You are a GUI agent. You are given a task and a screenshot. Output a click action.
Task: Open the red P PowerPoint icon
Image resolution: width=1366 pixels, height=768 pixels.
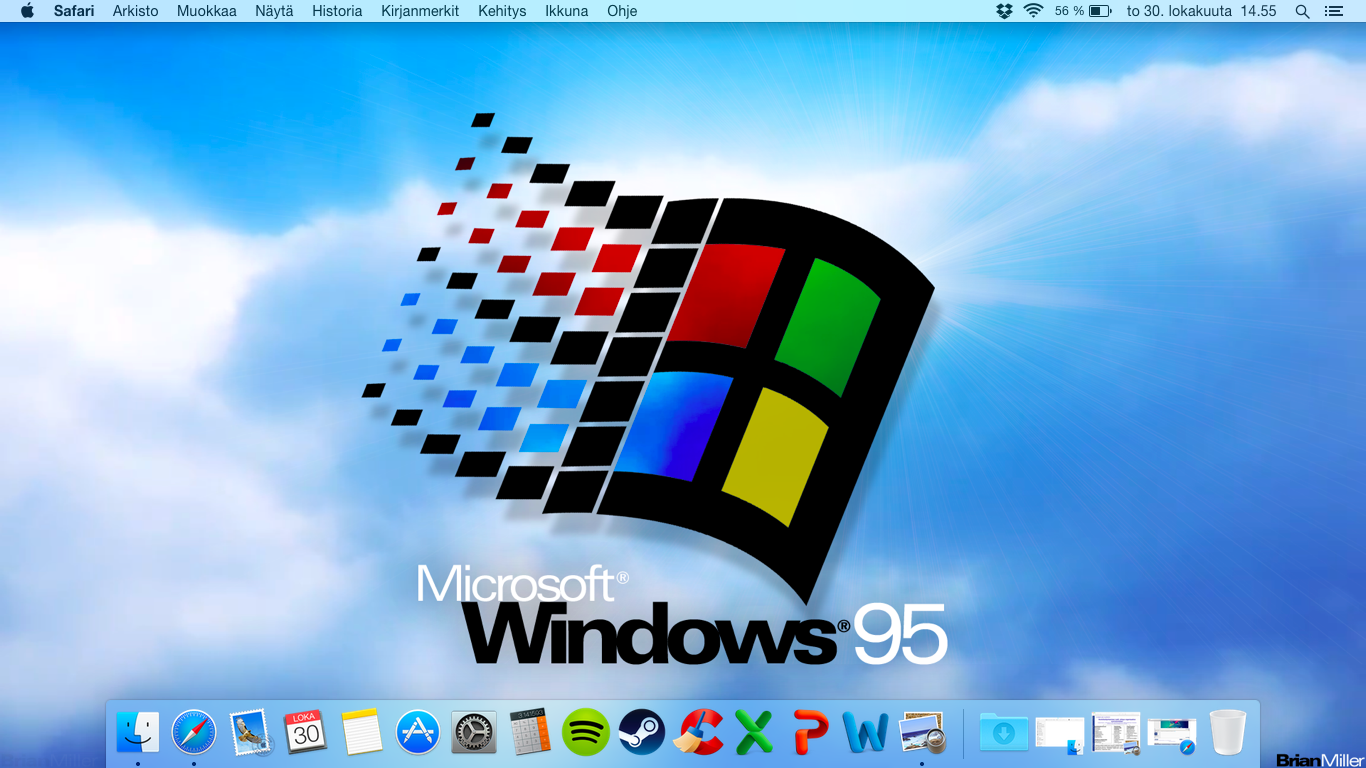[x=810, y=733]
